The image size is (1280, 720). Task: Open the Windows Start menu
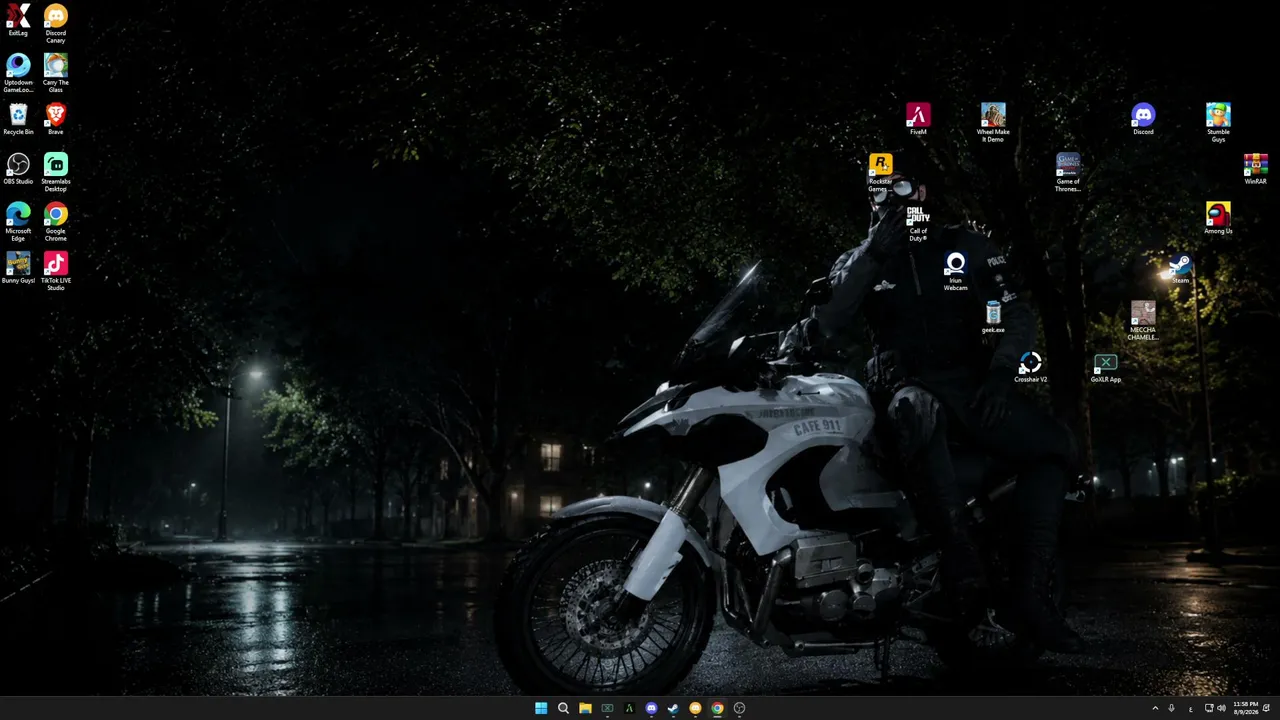[541, 708]
